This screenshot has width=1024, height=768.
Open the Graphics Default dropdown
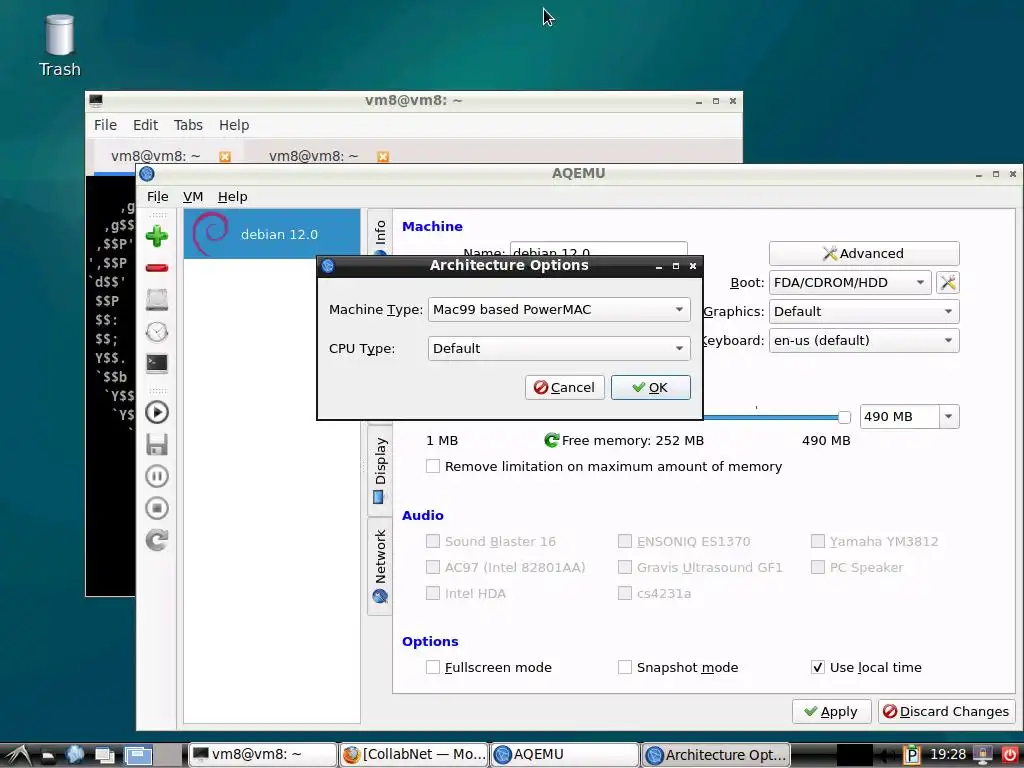(864, 312)
